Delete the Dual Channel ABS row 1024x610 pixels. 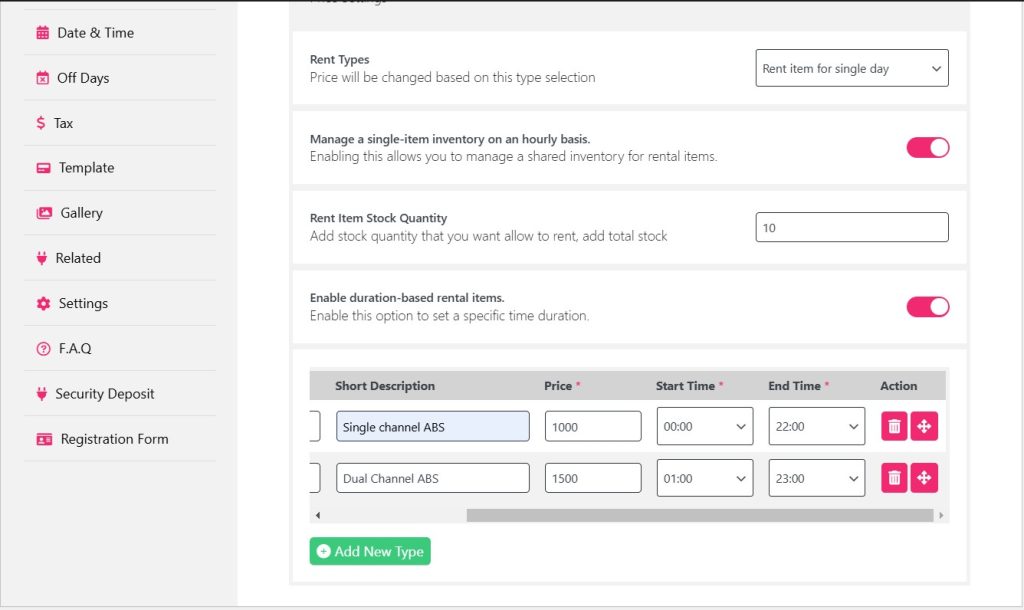894,478
